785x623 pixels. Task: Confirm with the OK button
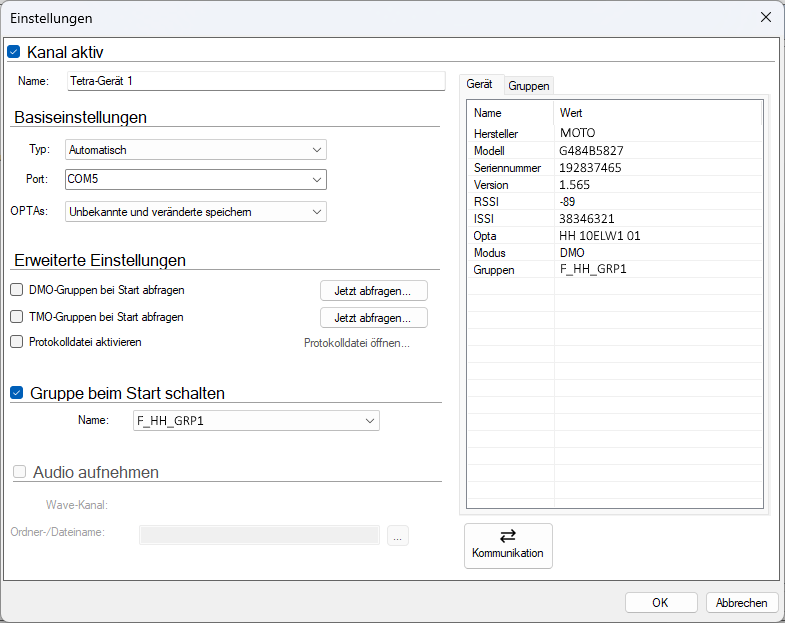(661, 602)
